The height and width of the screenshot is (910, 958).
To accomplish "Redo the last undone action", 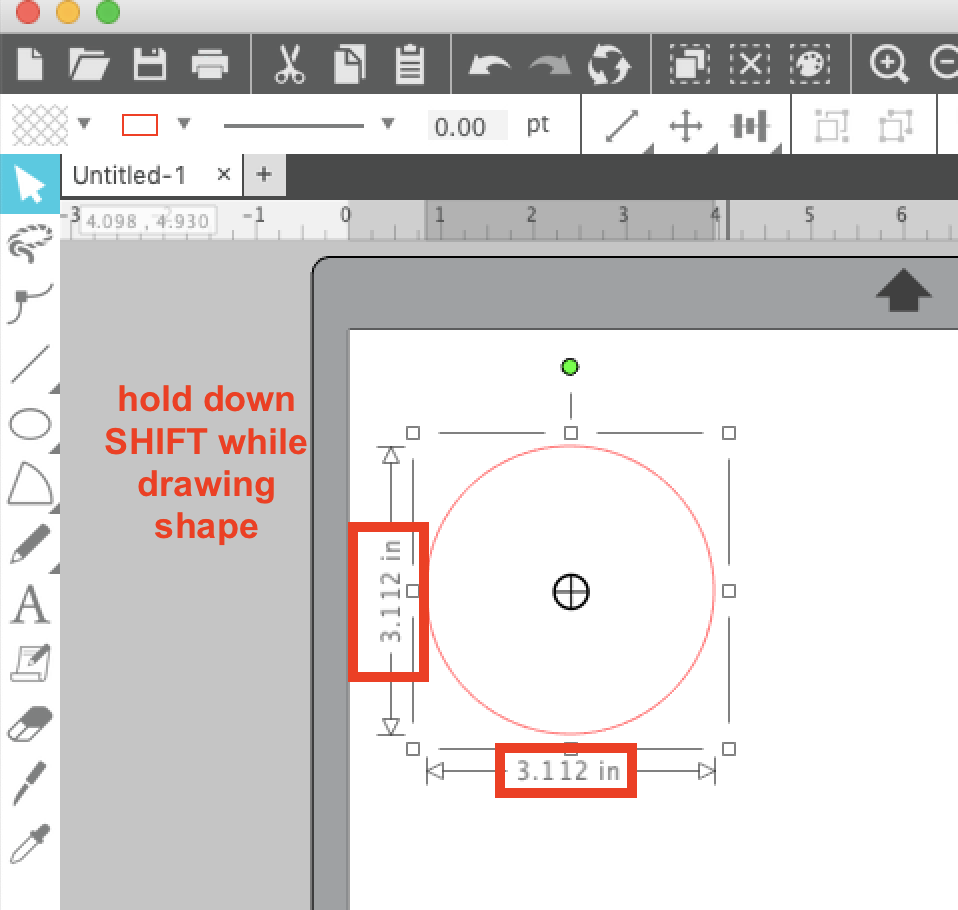I will (549, 65).
